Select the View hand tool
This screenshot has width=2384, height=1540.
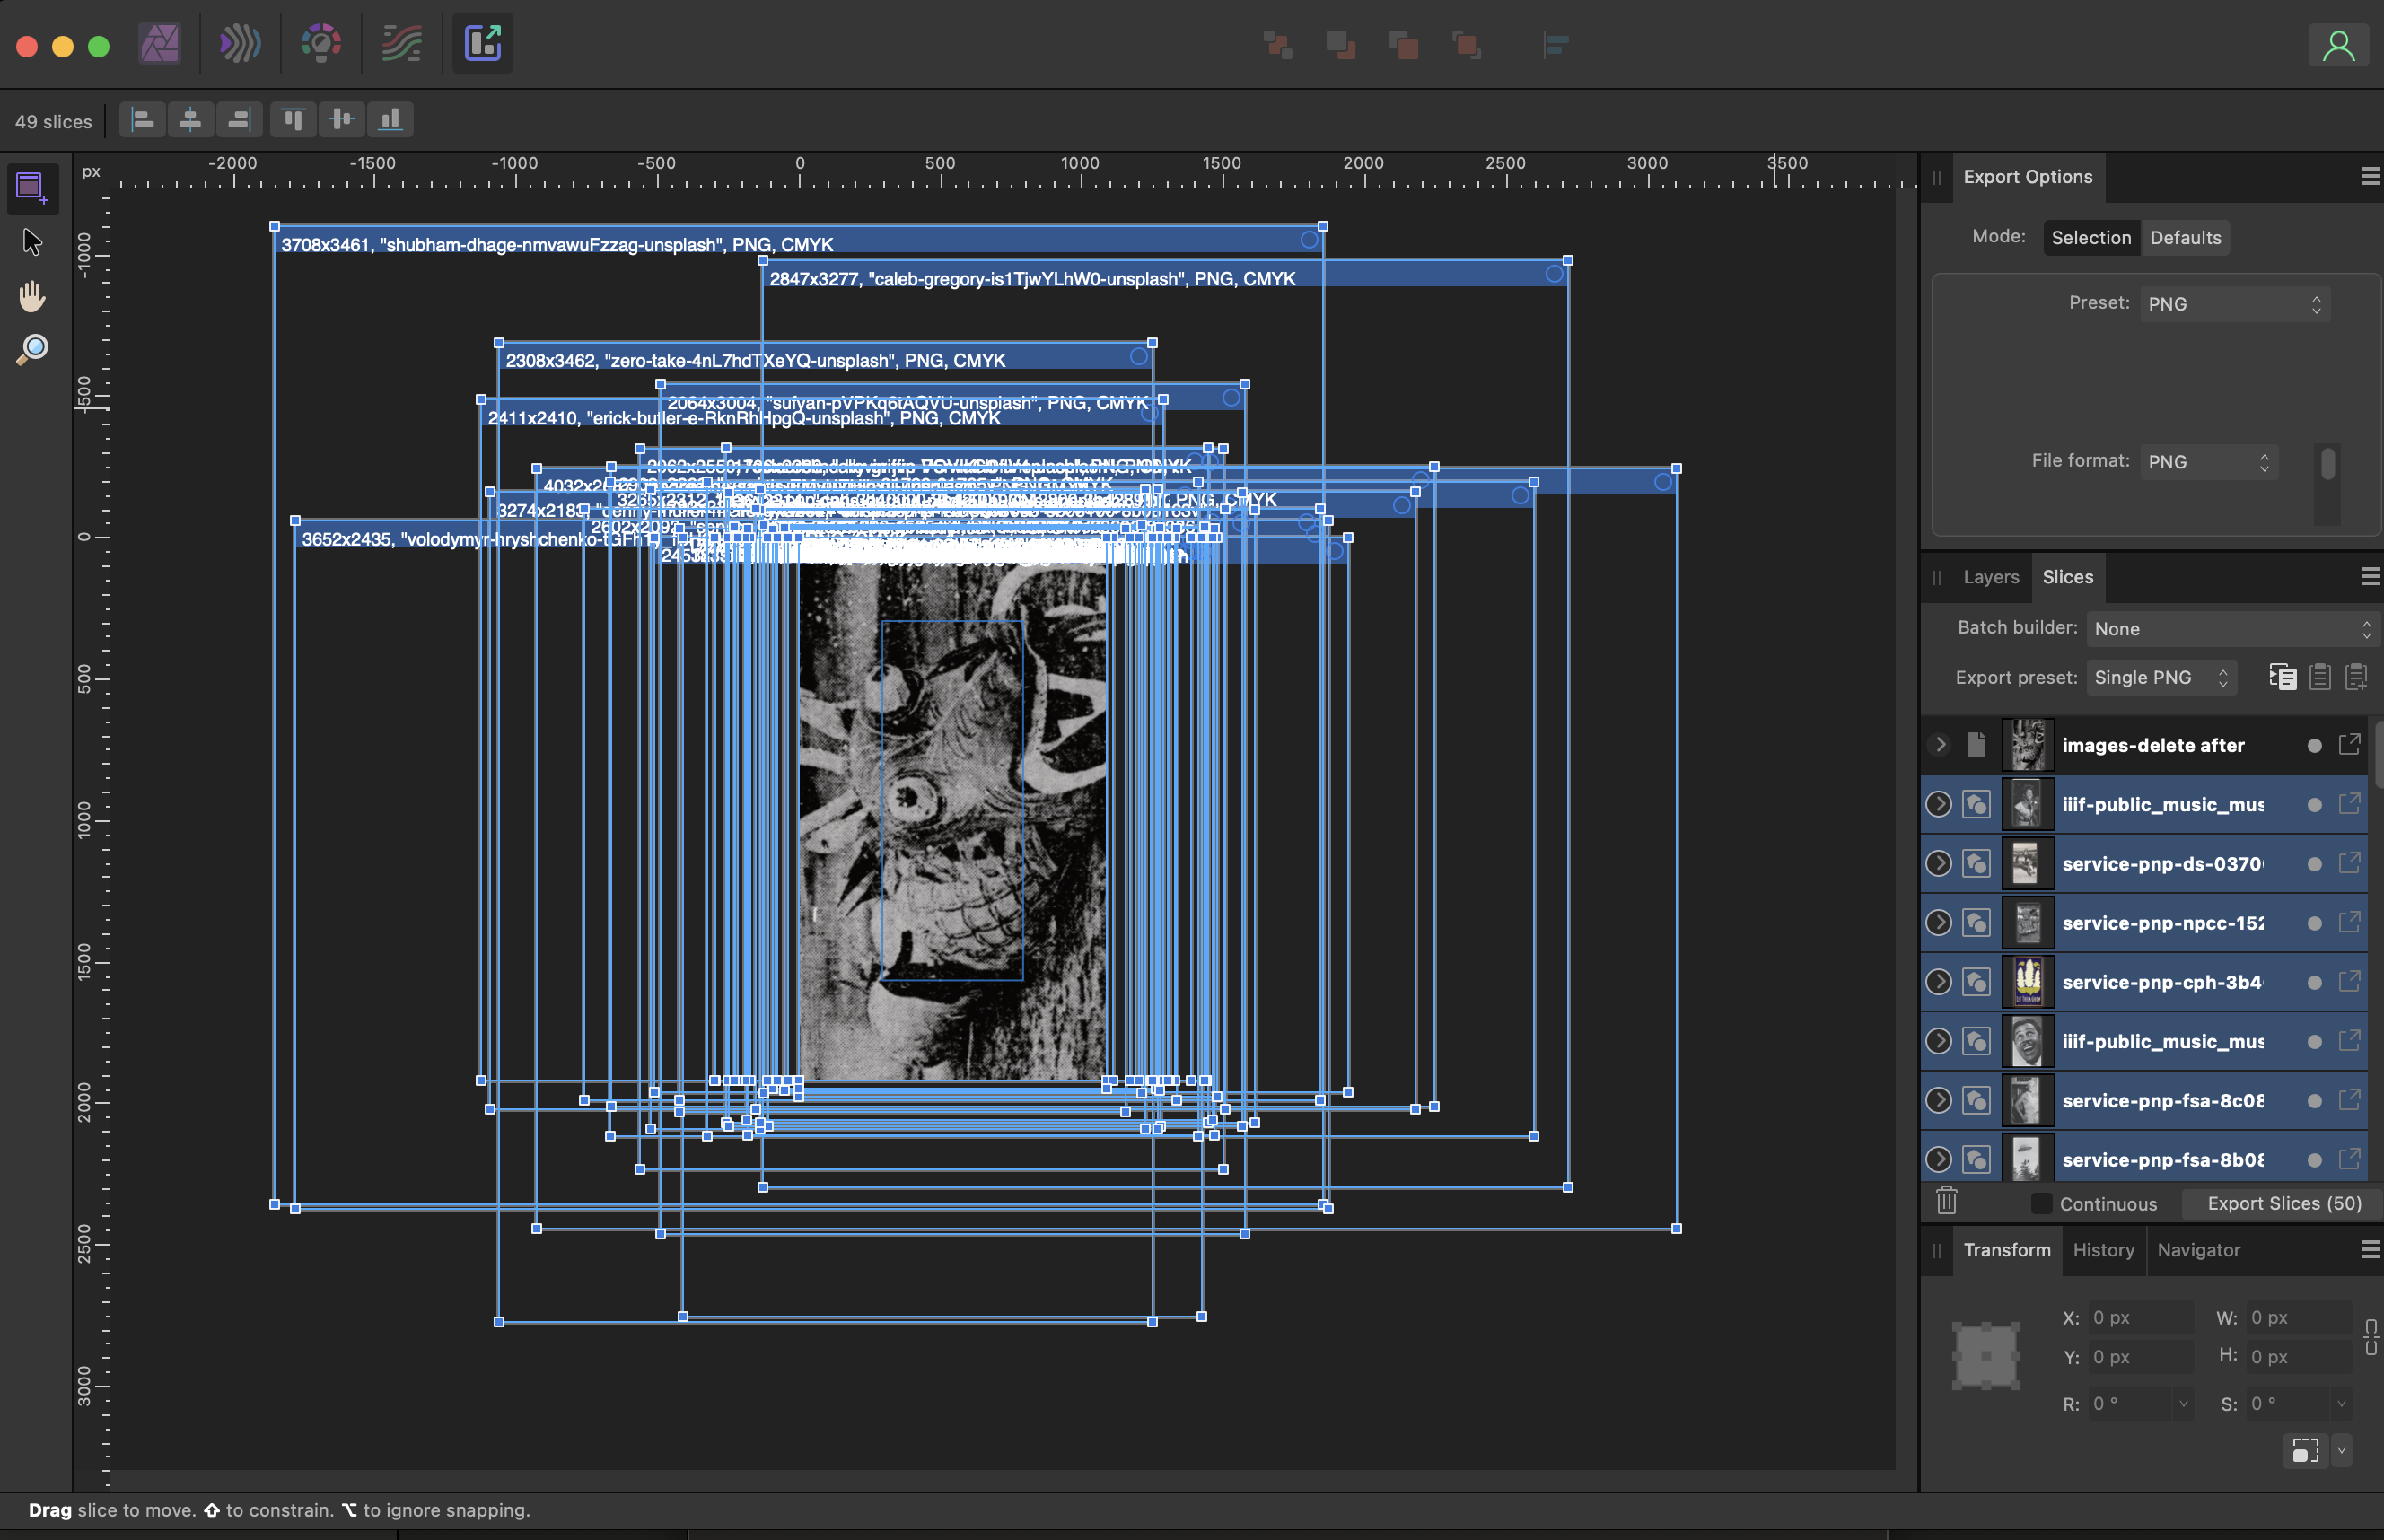[32, 296]
